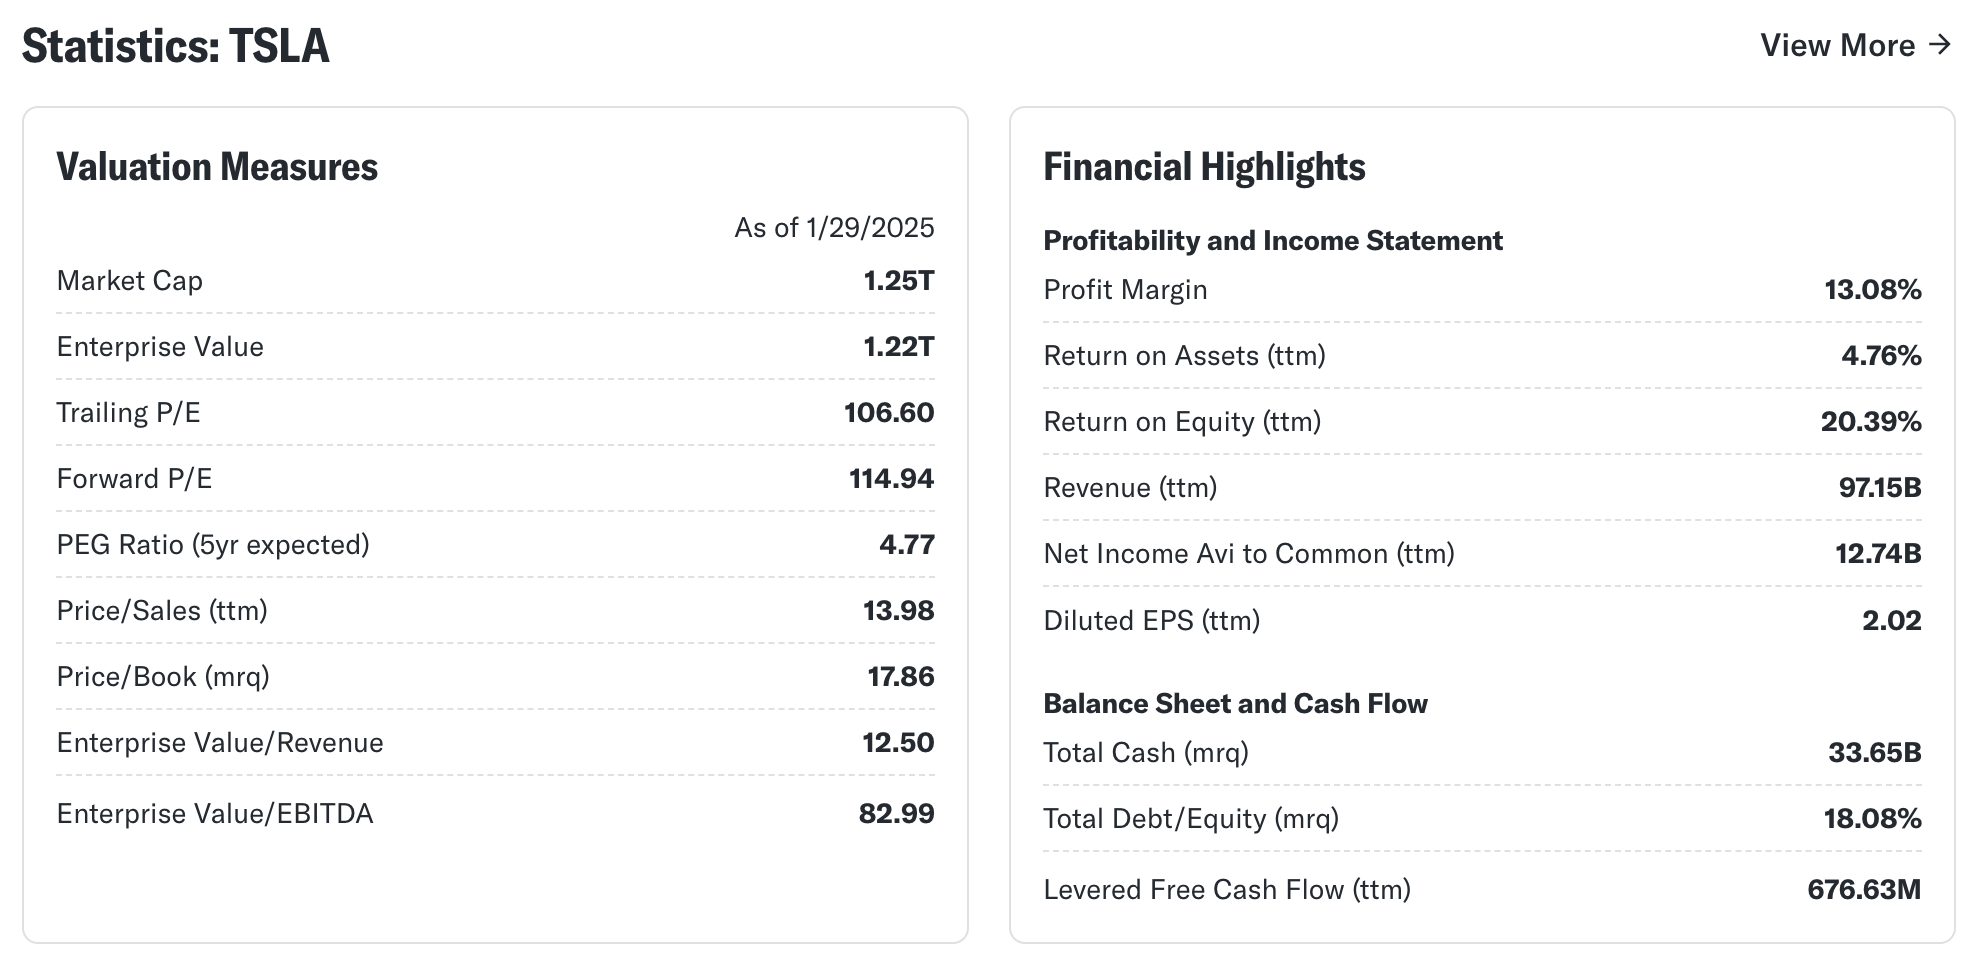Image resolution: width=1972 pixels, height=958 pixels.
Task: Select the Profit Margin 13.08% value
Action: click(x=1872, y=290)
